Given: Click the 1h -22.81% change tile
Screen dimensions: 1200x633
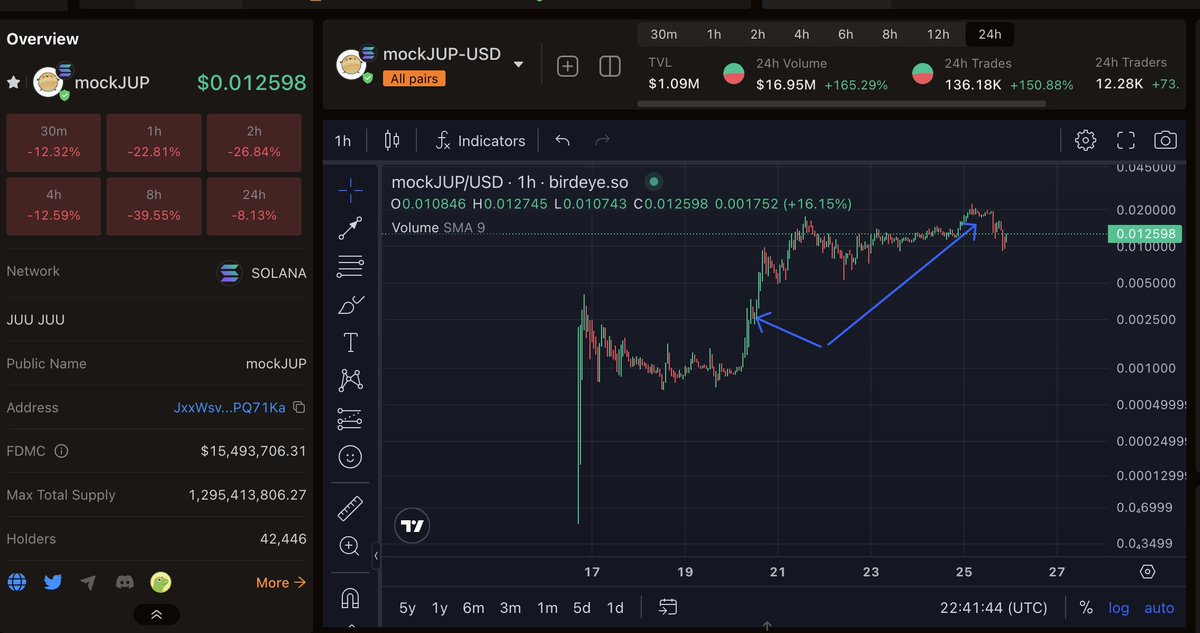Looking at the screenshot, I should pyautogui.click(x=154, y=142).
